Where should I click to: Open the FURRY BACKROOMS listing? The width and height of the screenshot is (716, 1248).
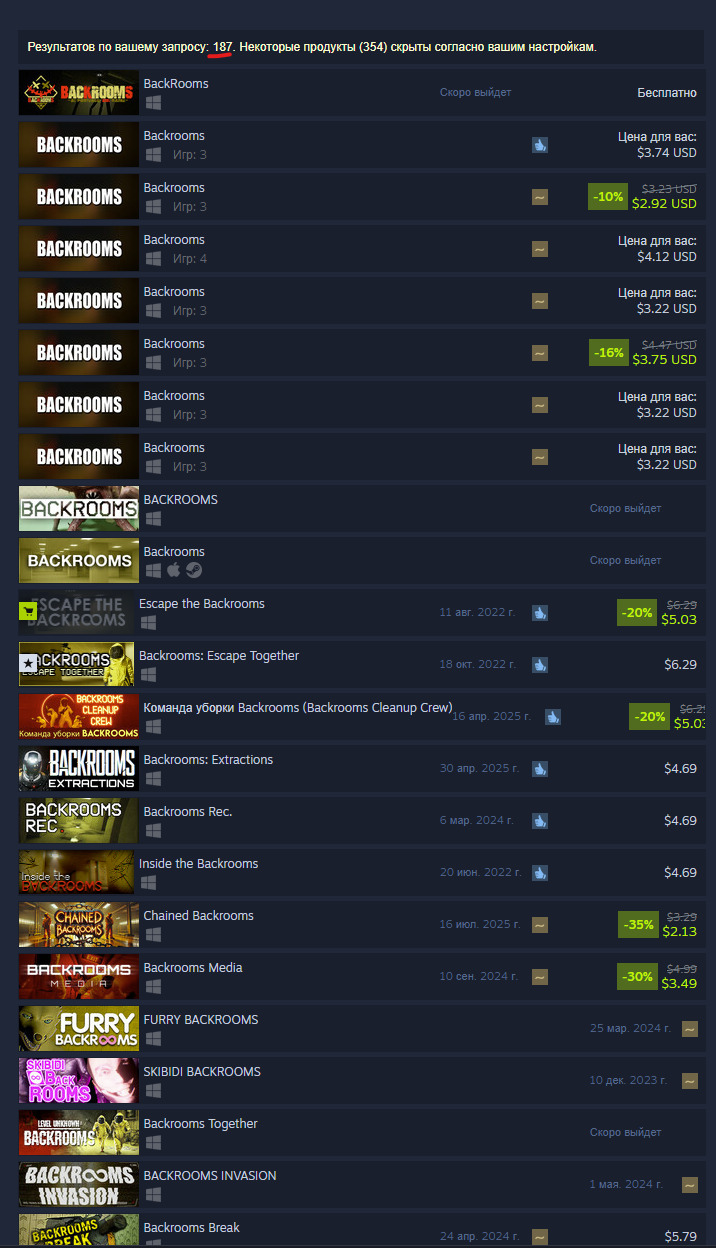[x=361, y=1029]
